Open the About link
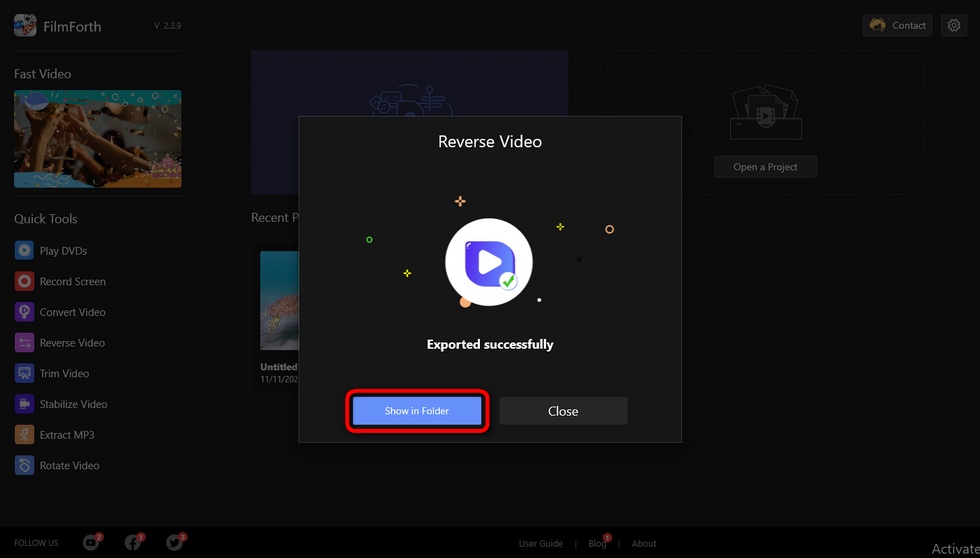 [x=644, y=544]
